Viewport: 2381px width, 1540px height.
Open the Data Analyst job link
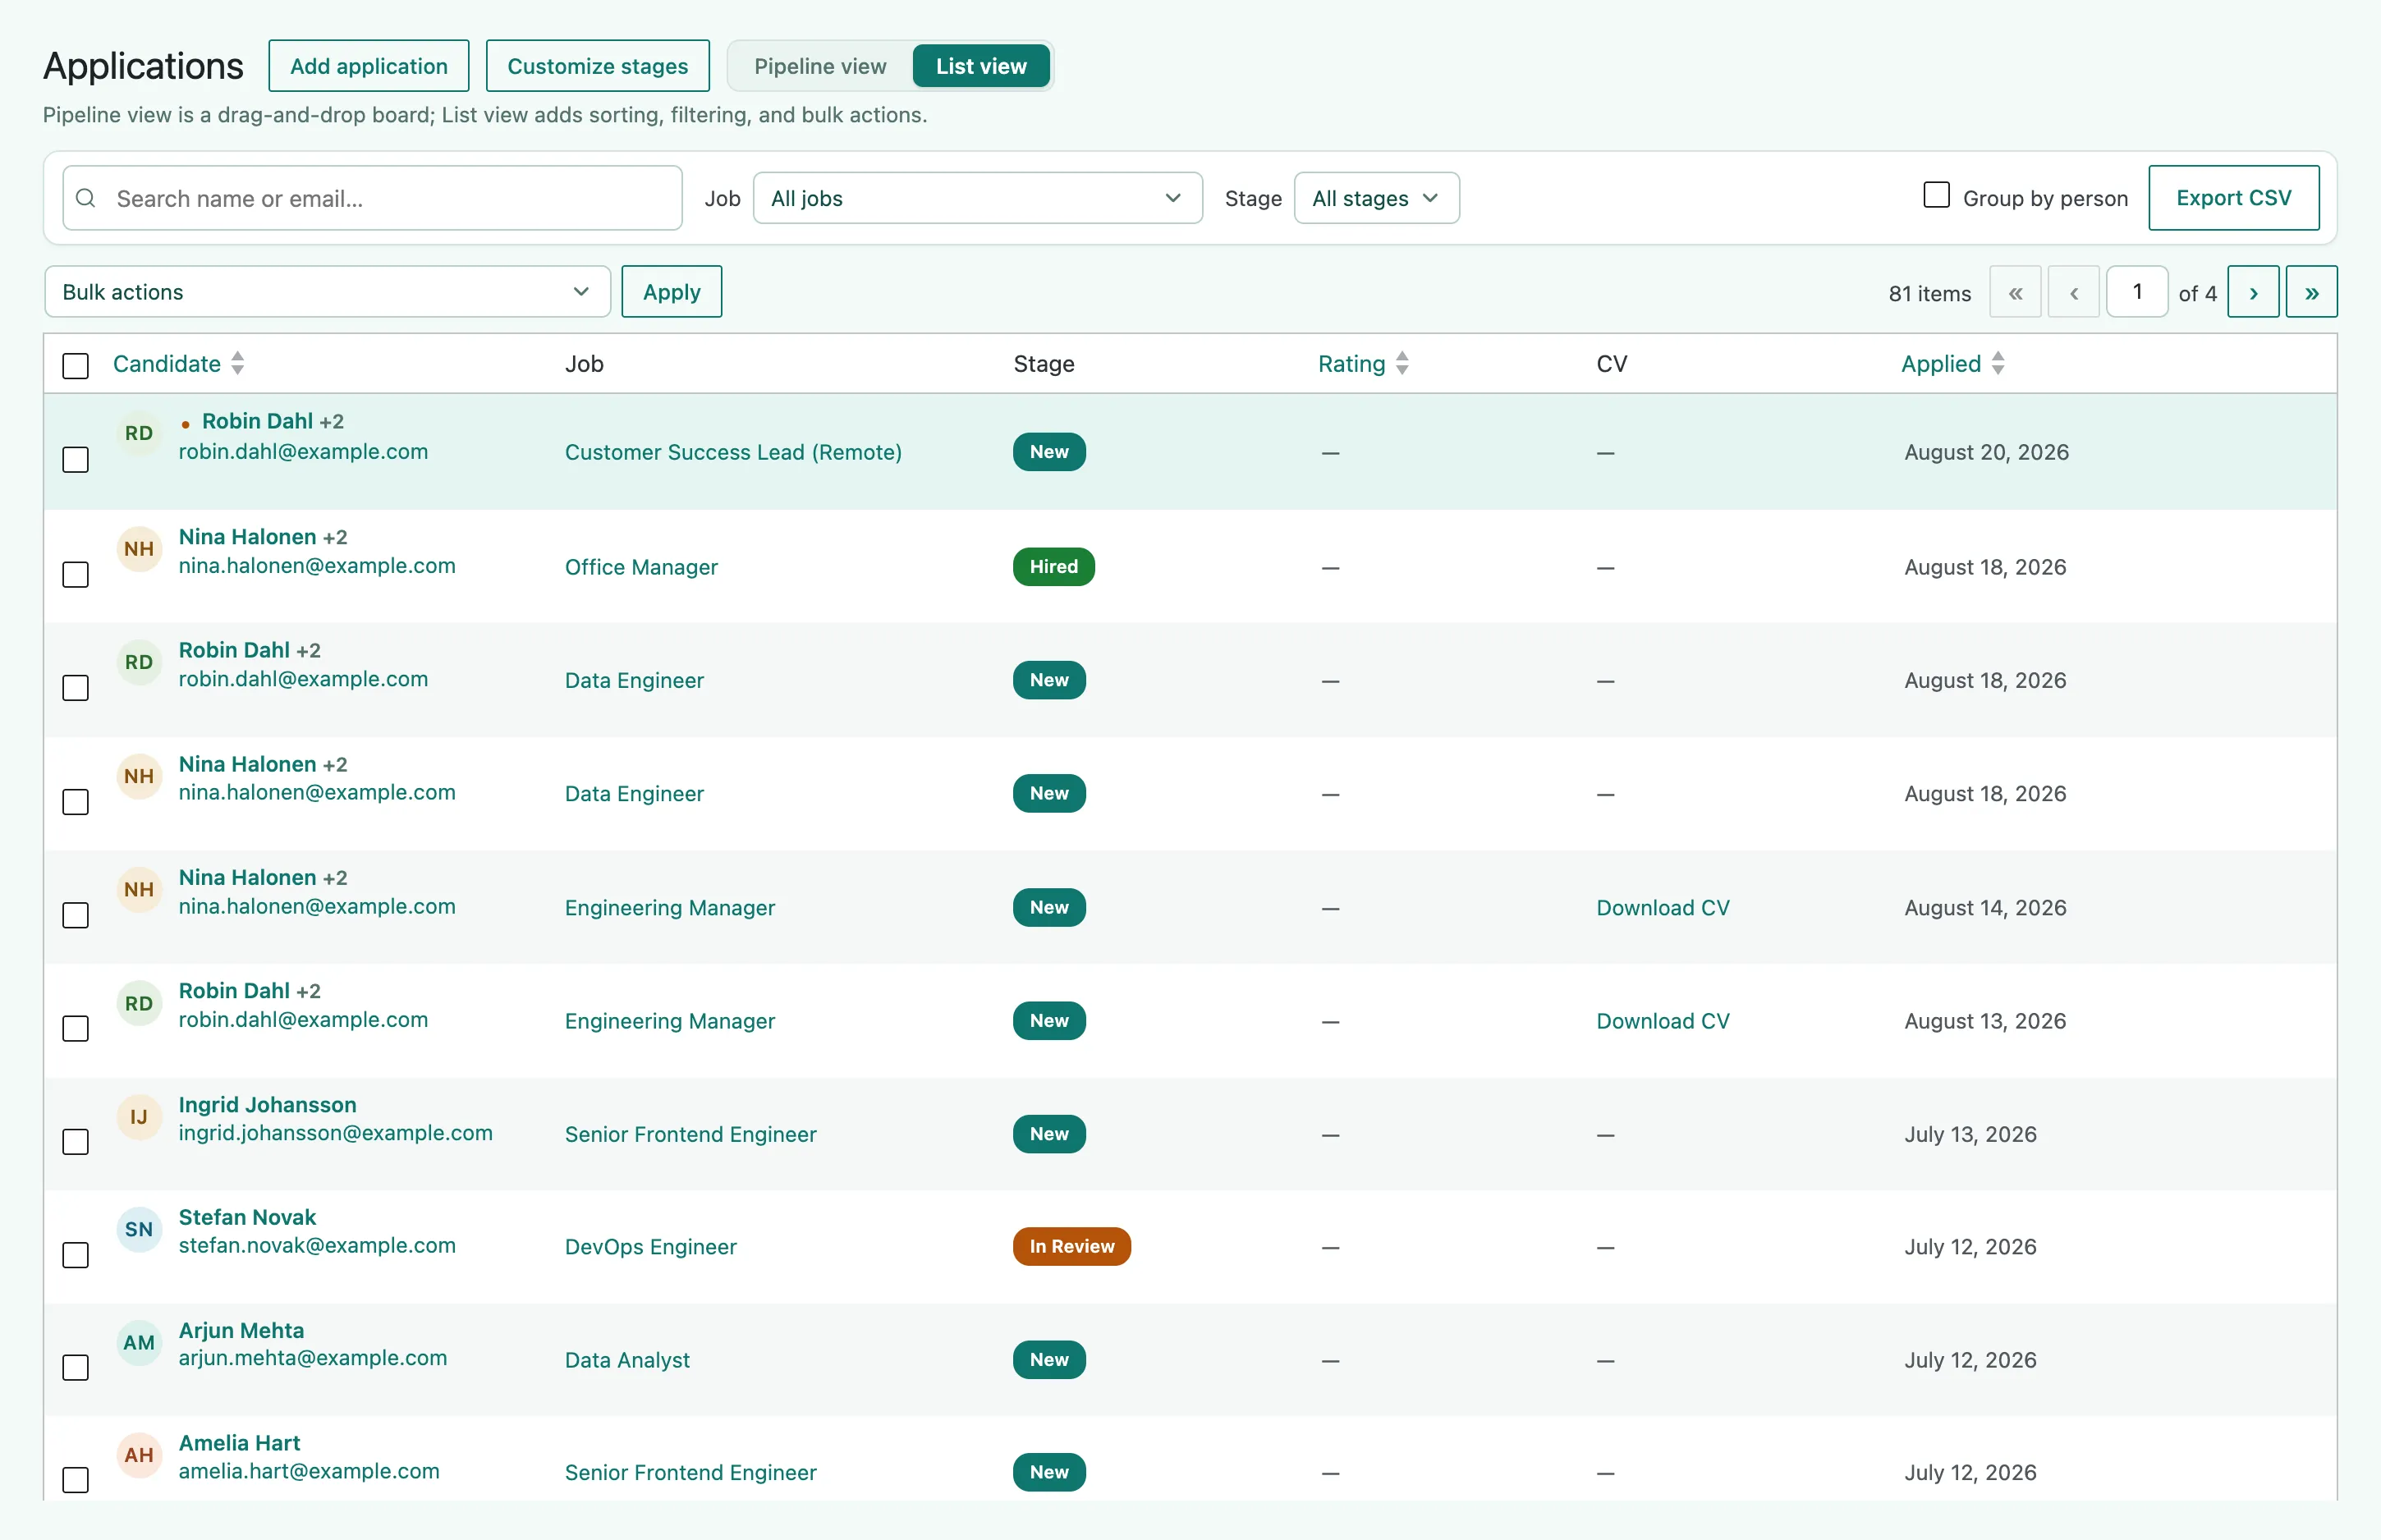627,1360
